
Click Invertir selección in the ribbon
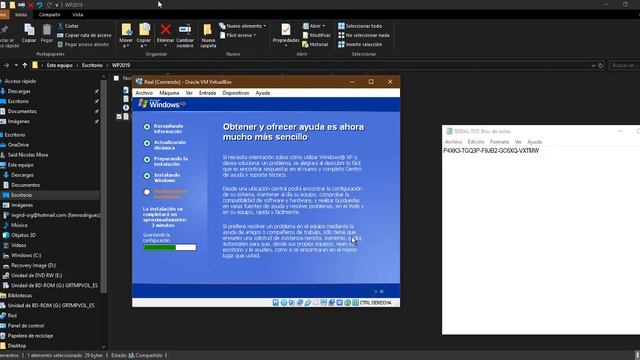coord(360,44)
